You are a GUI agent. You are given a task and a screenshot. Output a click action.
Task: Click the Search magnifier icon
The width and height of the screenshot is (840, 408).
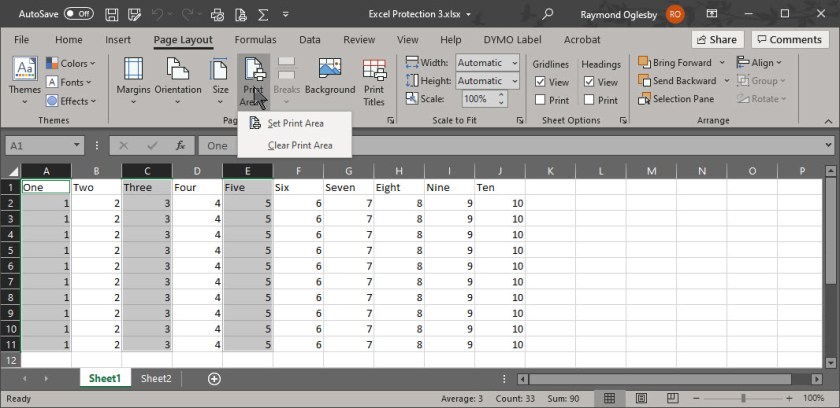[547, 14]
